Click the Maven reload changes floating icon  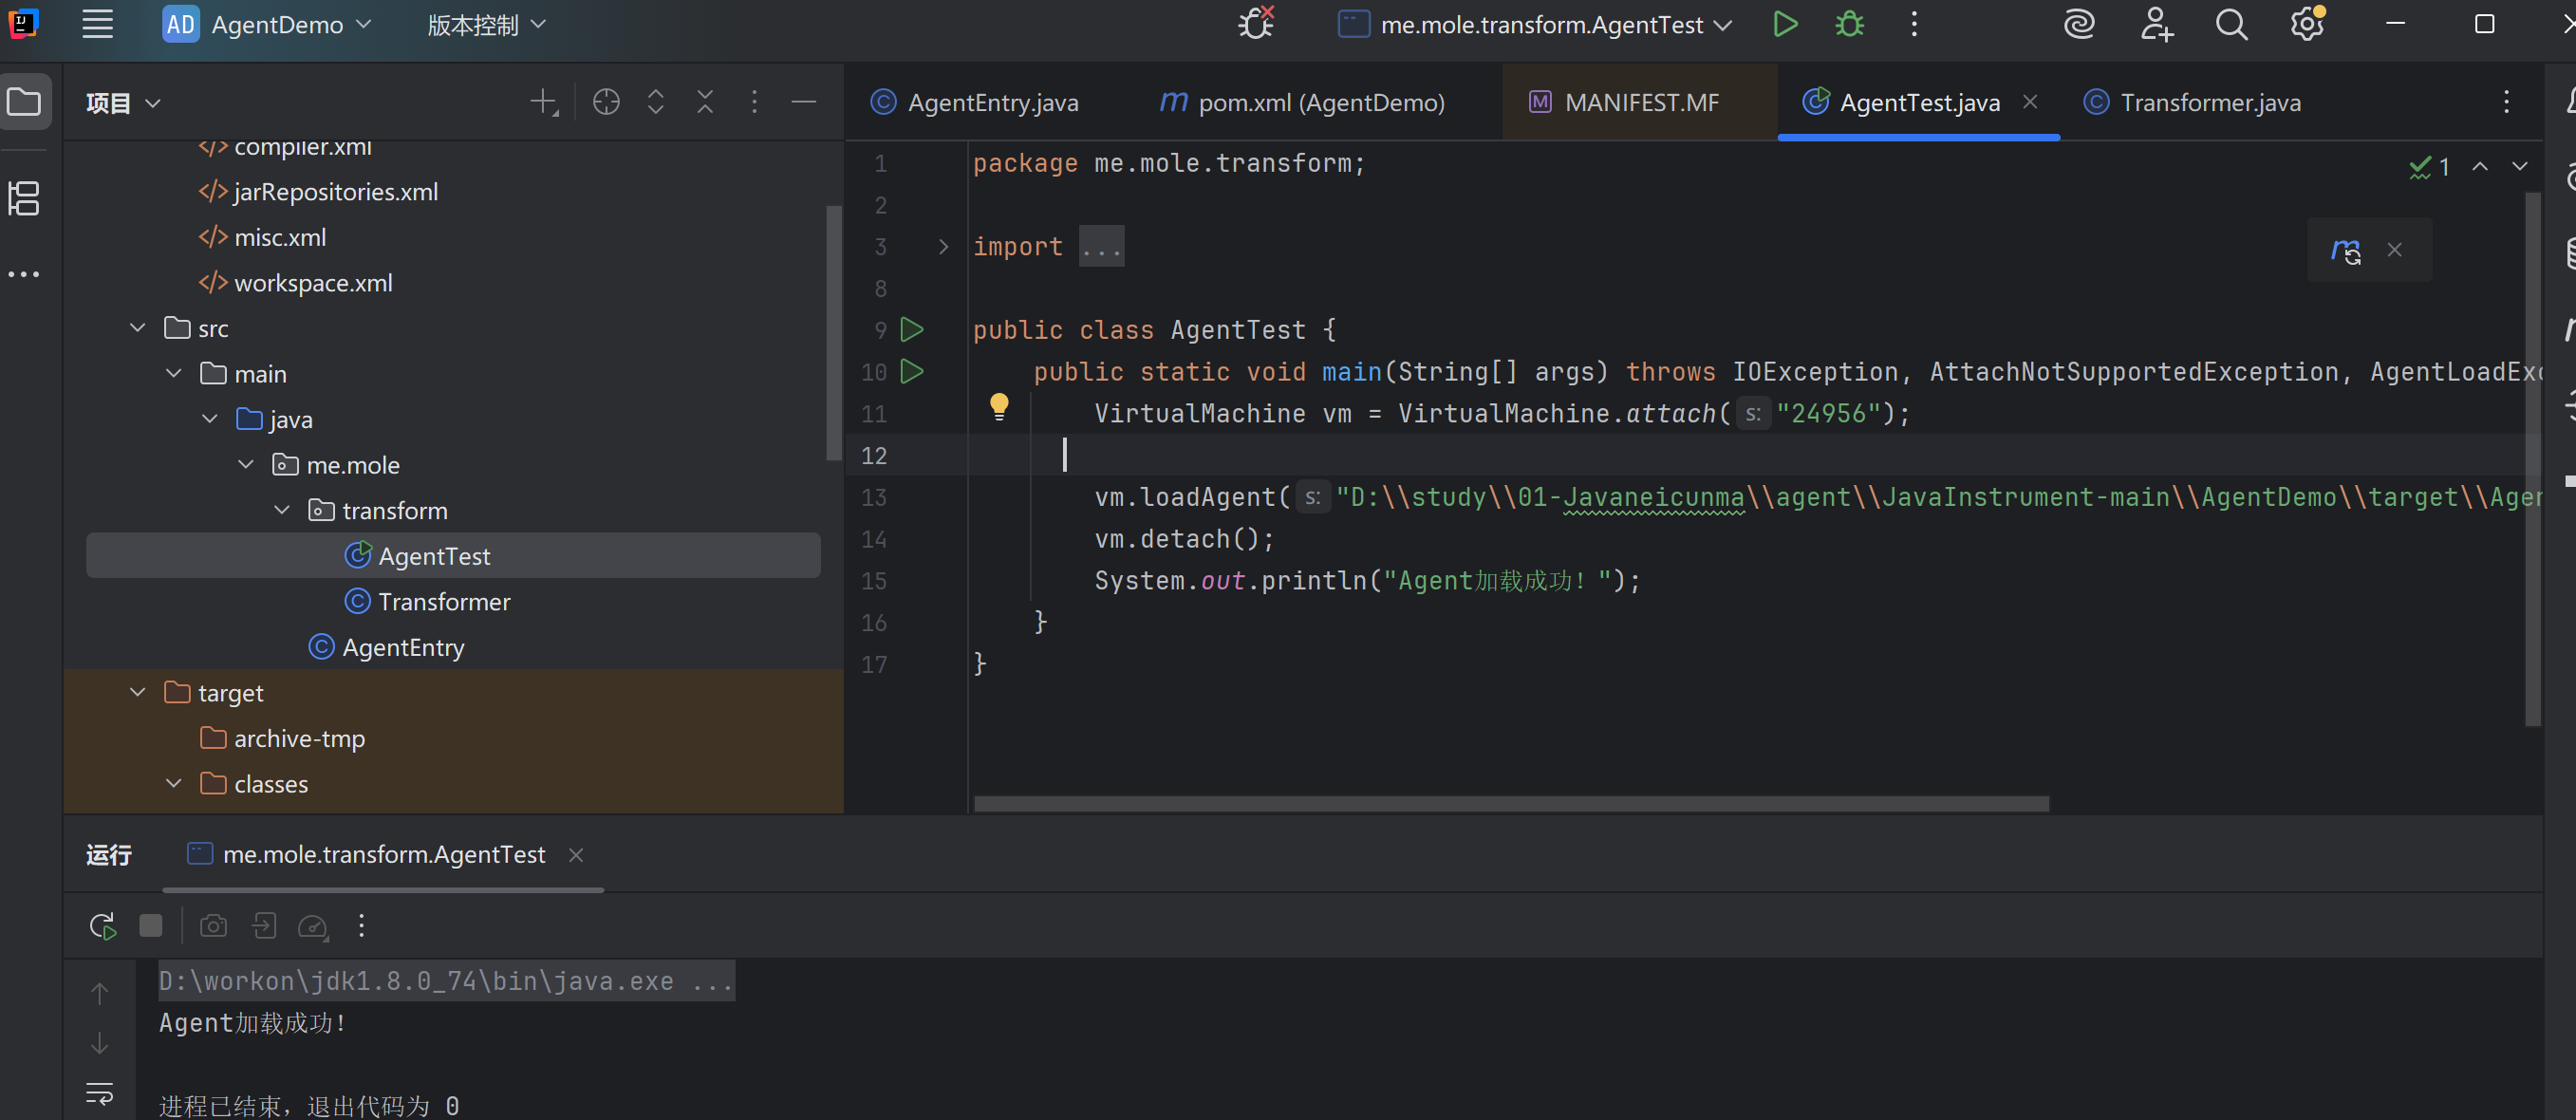tap(2345, 250)
